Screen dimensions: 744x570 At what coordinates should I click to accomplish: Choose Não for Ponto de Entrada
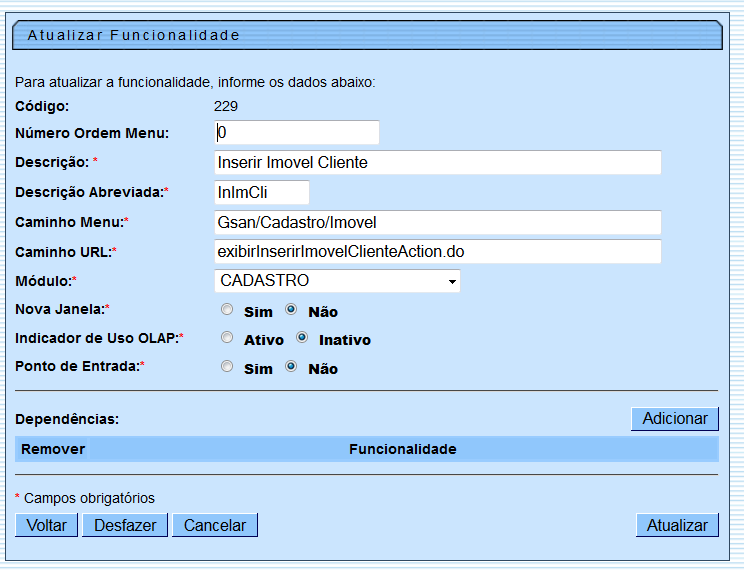292,367
